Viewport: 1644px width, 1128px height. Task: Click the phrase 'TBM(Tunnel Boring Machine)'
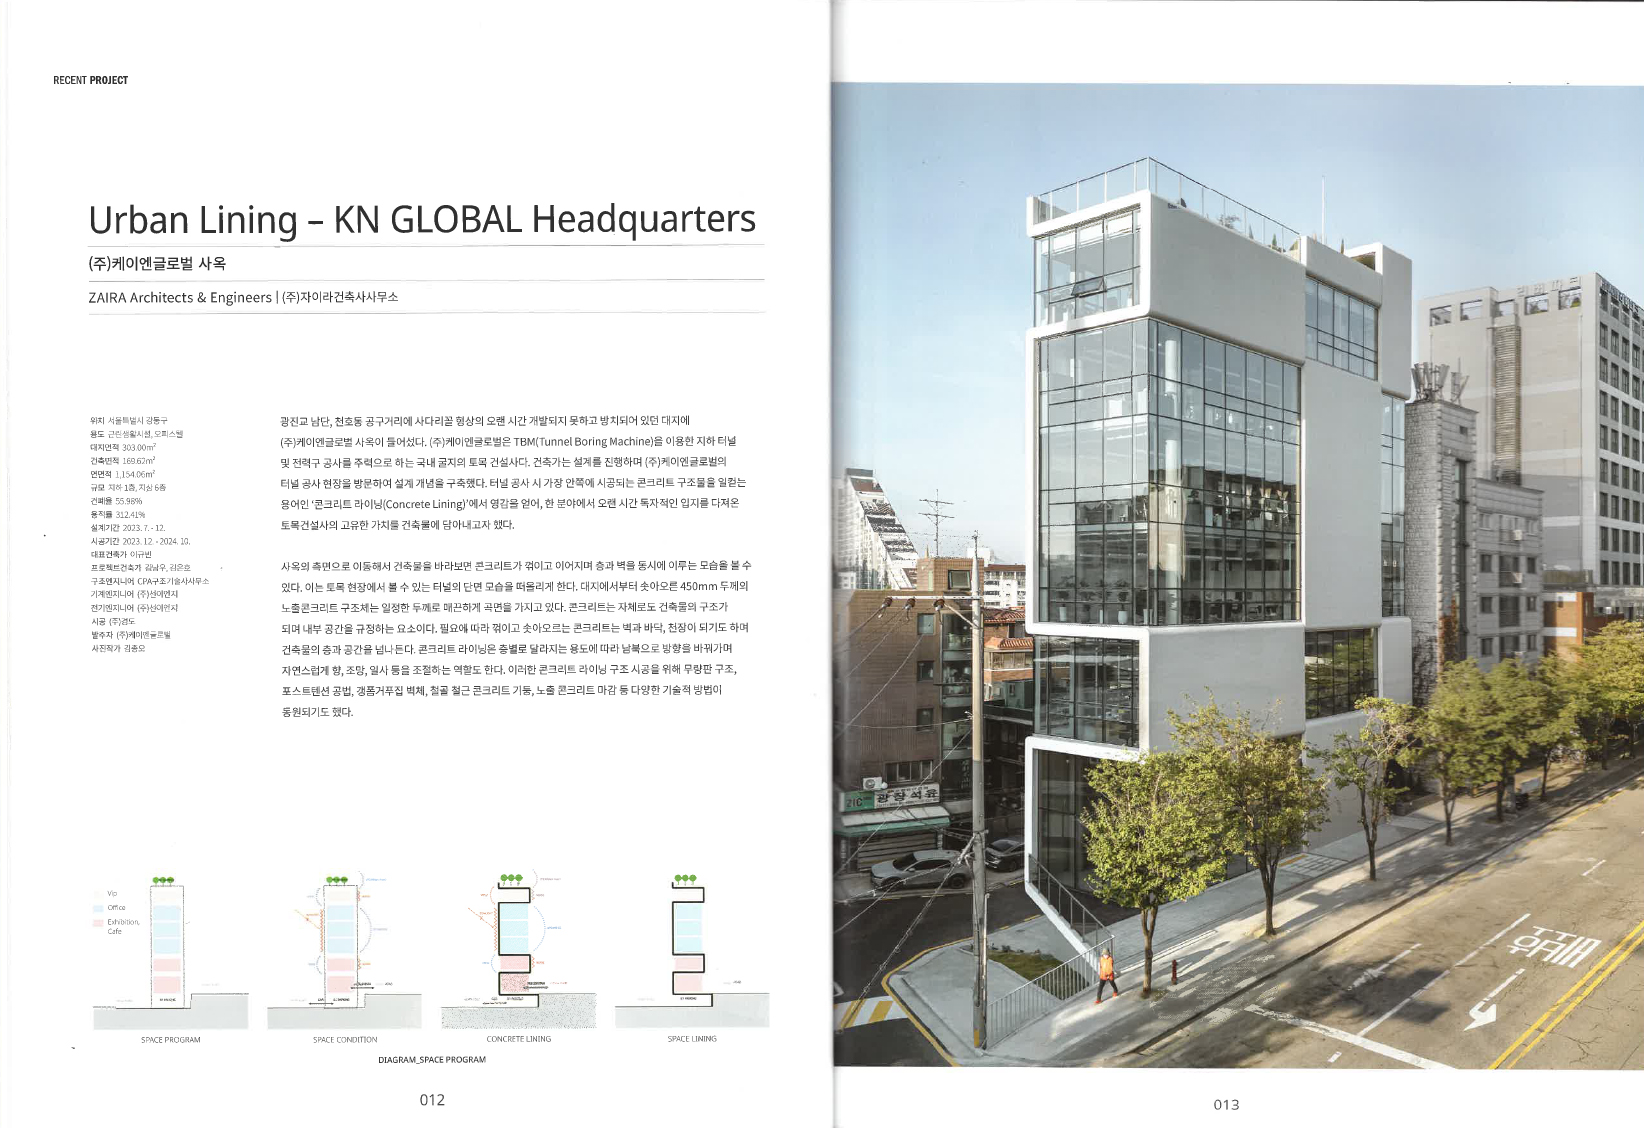pyautogui.click(x=583, y=441)
